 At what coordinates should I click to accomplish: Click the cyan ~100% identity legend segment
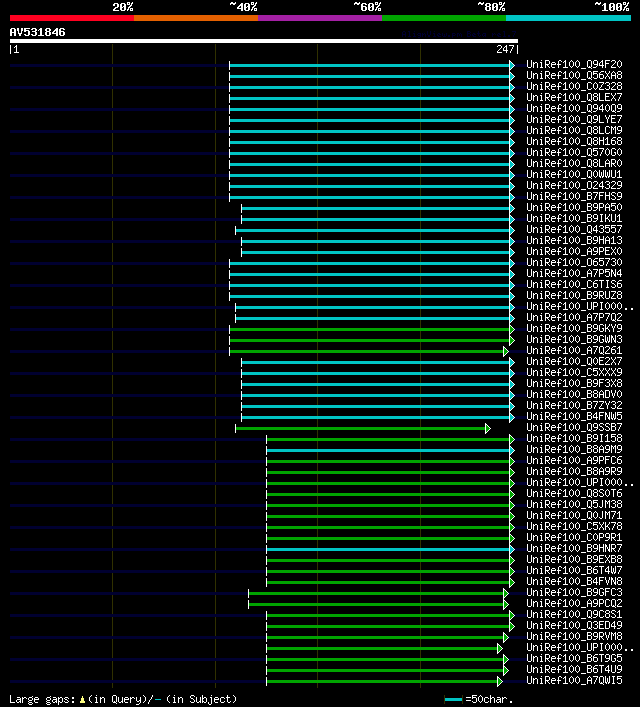click(x=568, y=18)
